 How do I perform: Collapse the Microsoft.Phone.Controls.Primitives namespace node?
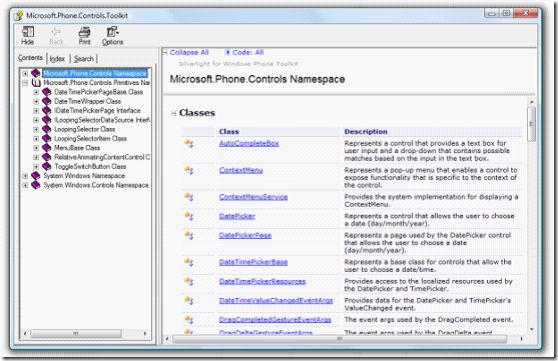[25, 83]
